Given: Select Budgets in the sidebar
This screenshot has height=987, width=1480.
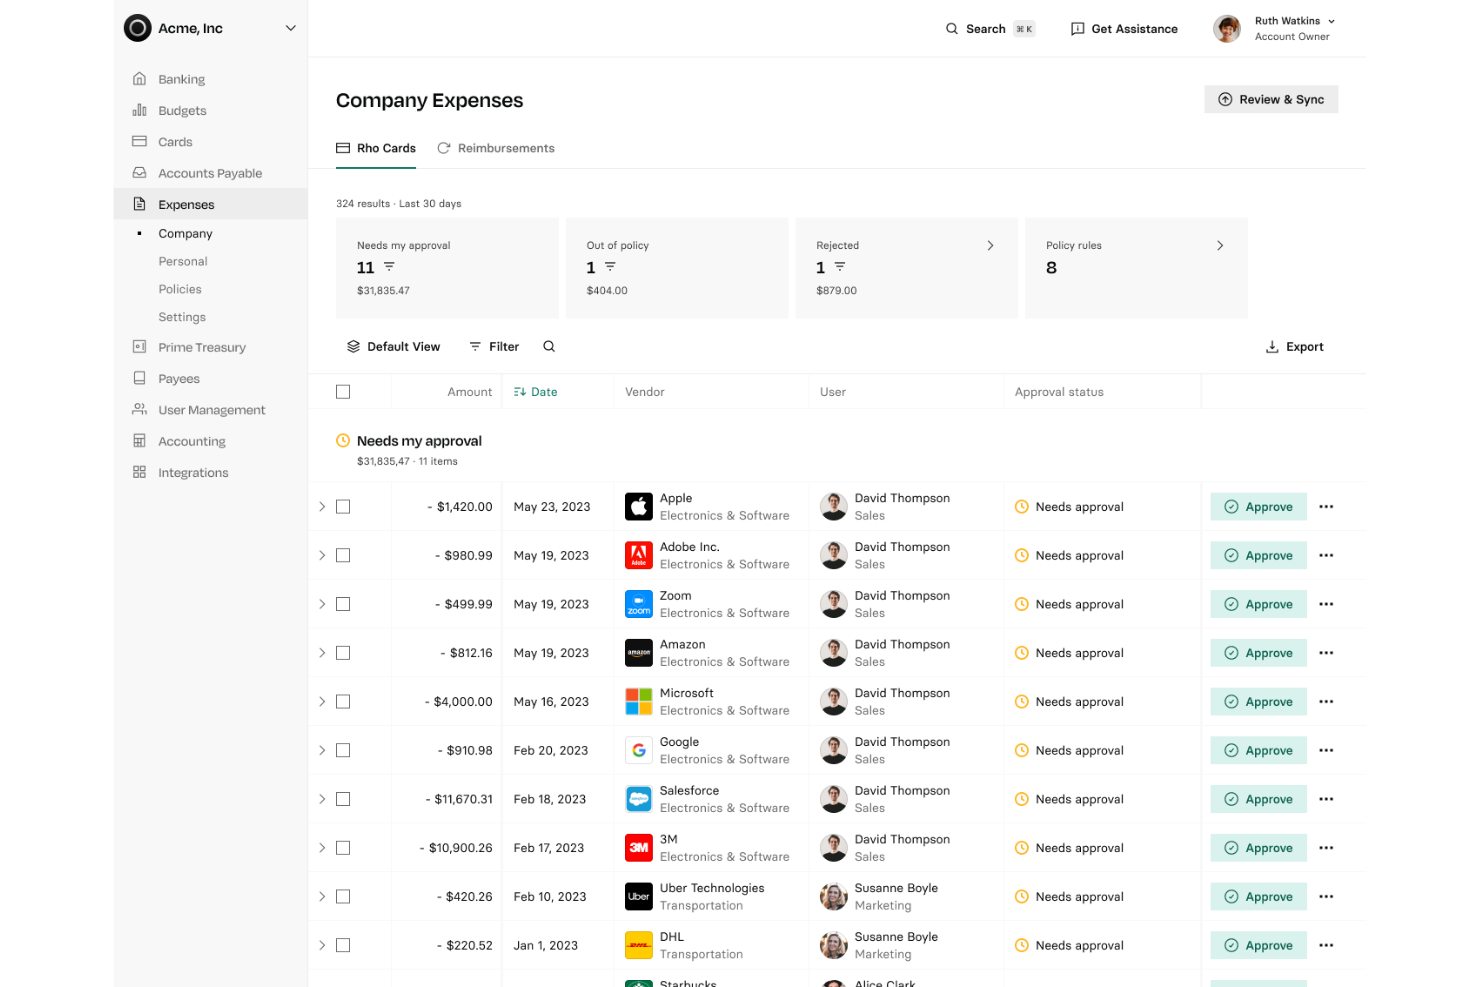Looking at the screenshot, I should tap(181, 110).
